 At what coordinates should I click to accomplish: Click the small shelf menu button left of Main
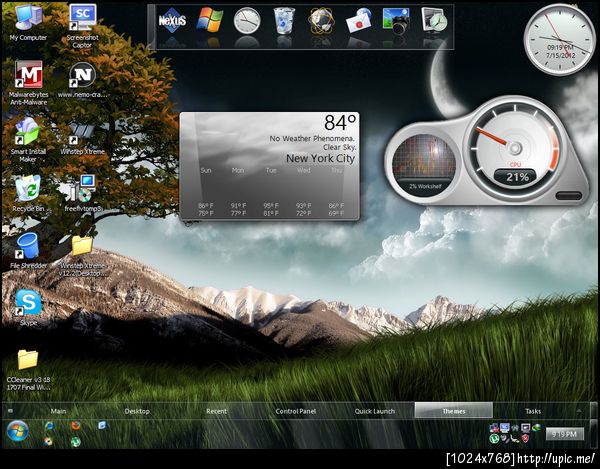[10, 411]
